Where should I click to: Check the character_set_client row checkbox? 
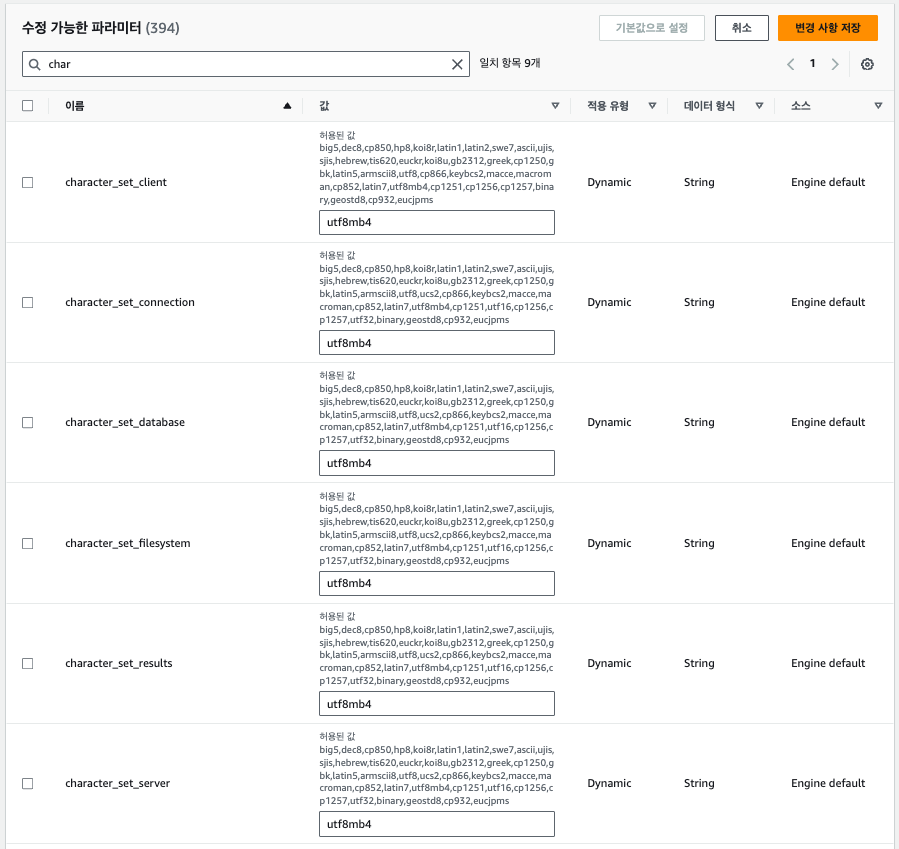tap(28, 182)
